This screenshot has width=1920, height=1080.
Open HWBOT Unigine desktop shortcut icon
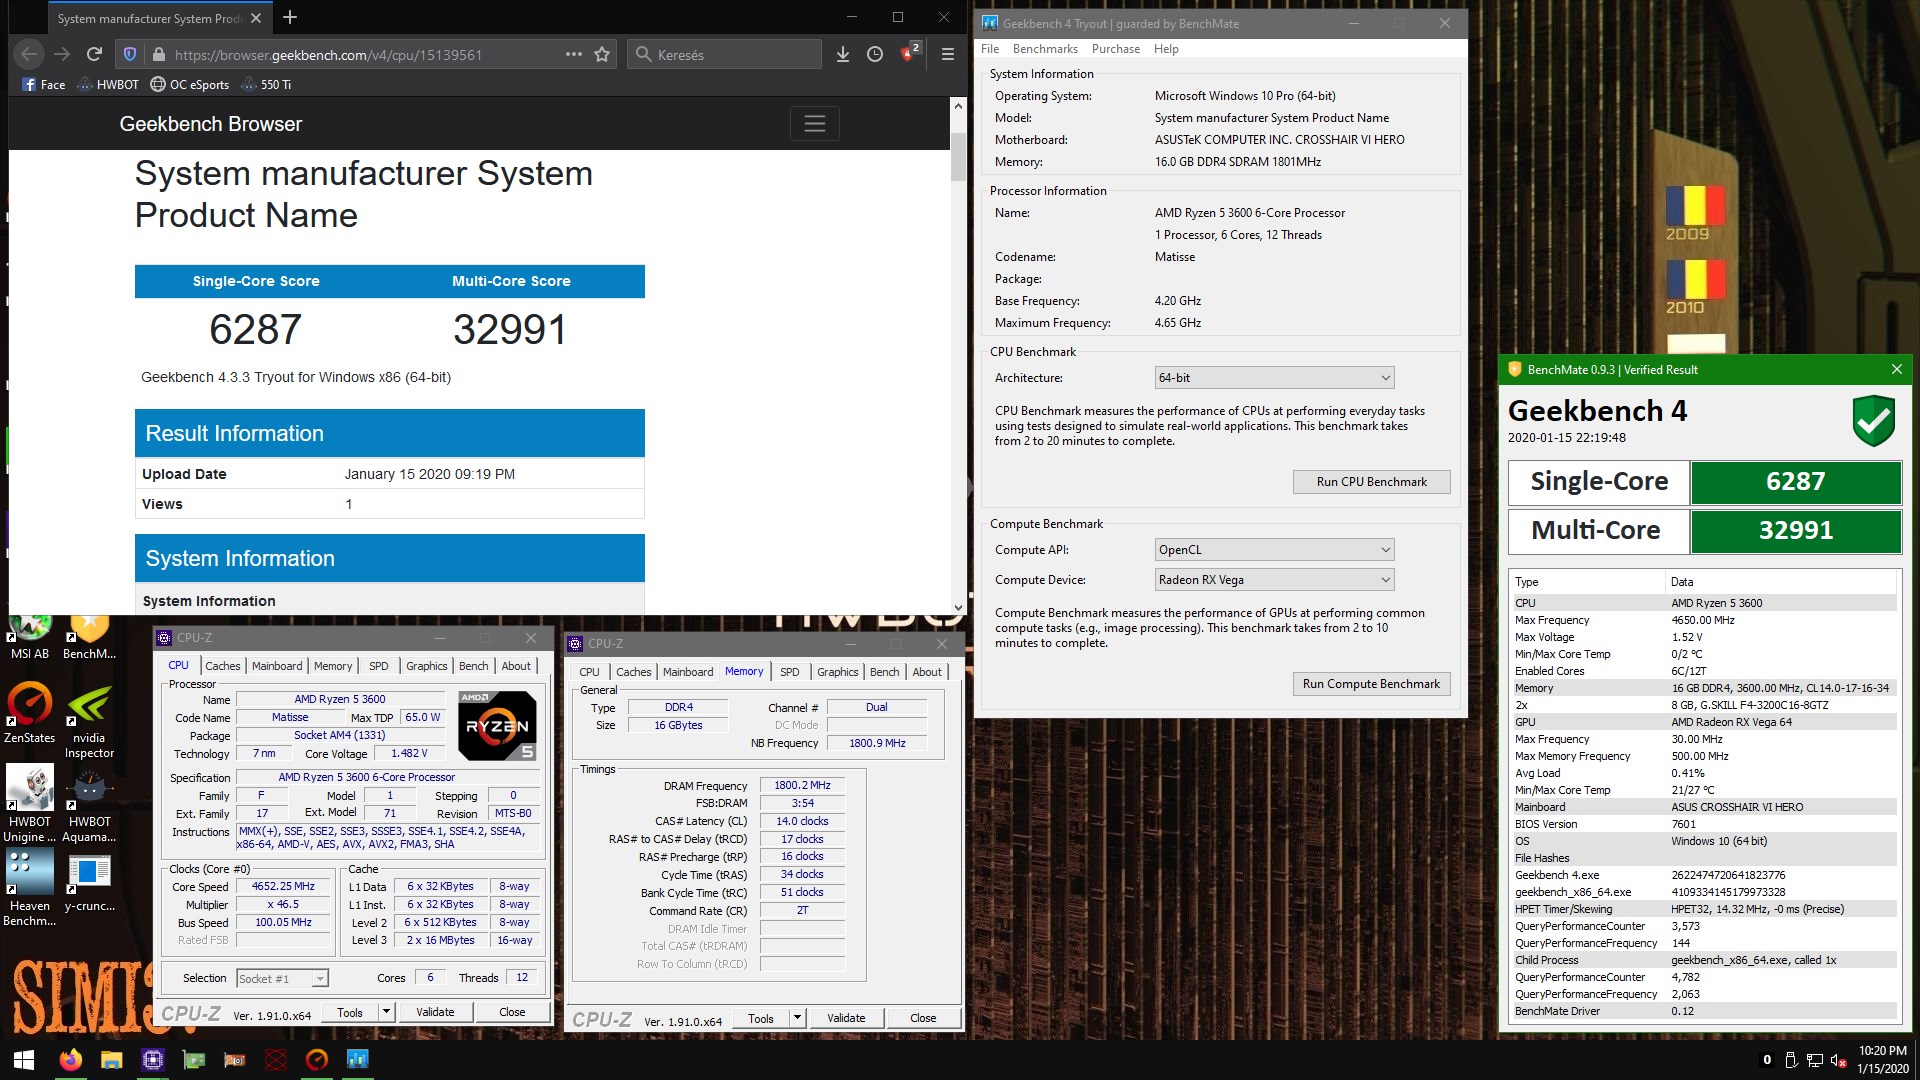pyautogui.click(x=30, y=805)
